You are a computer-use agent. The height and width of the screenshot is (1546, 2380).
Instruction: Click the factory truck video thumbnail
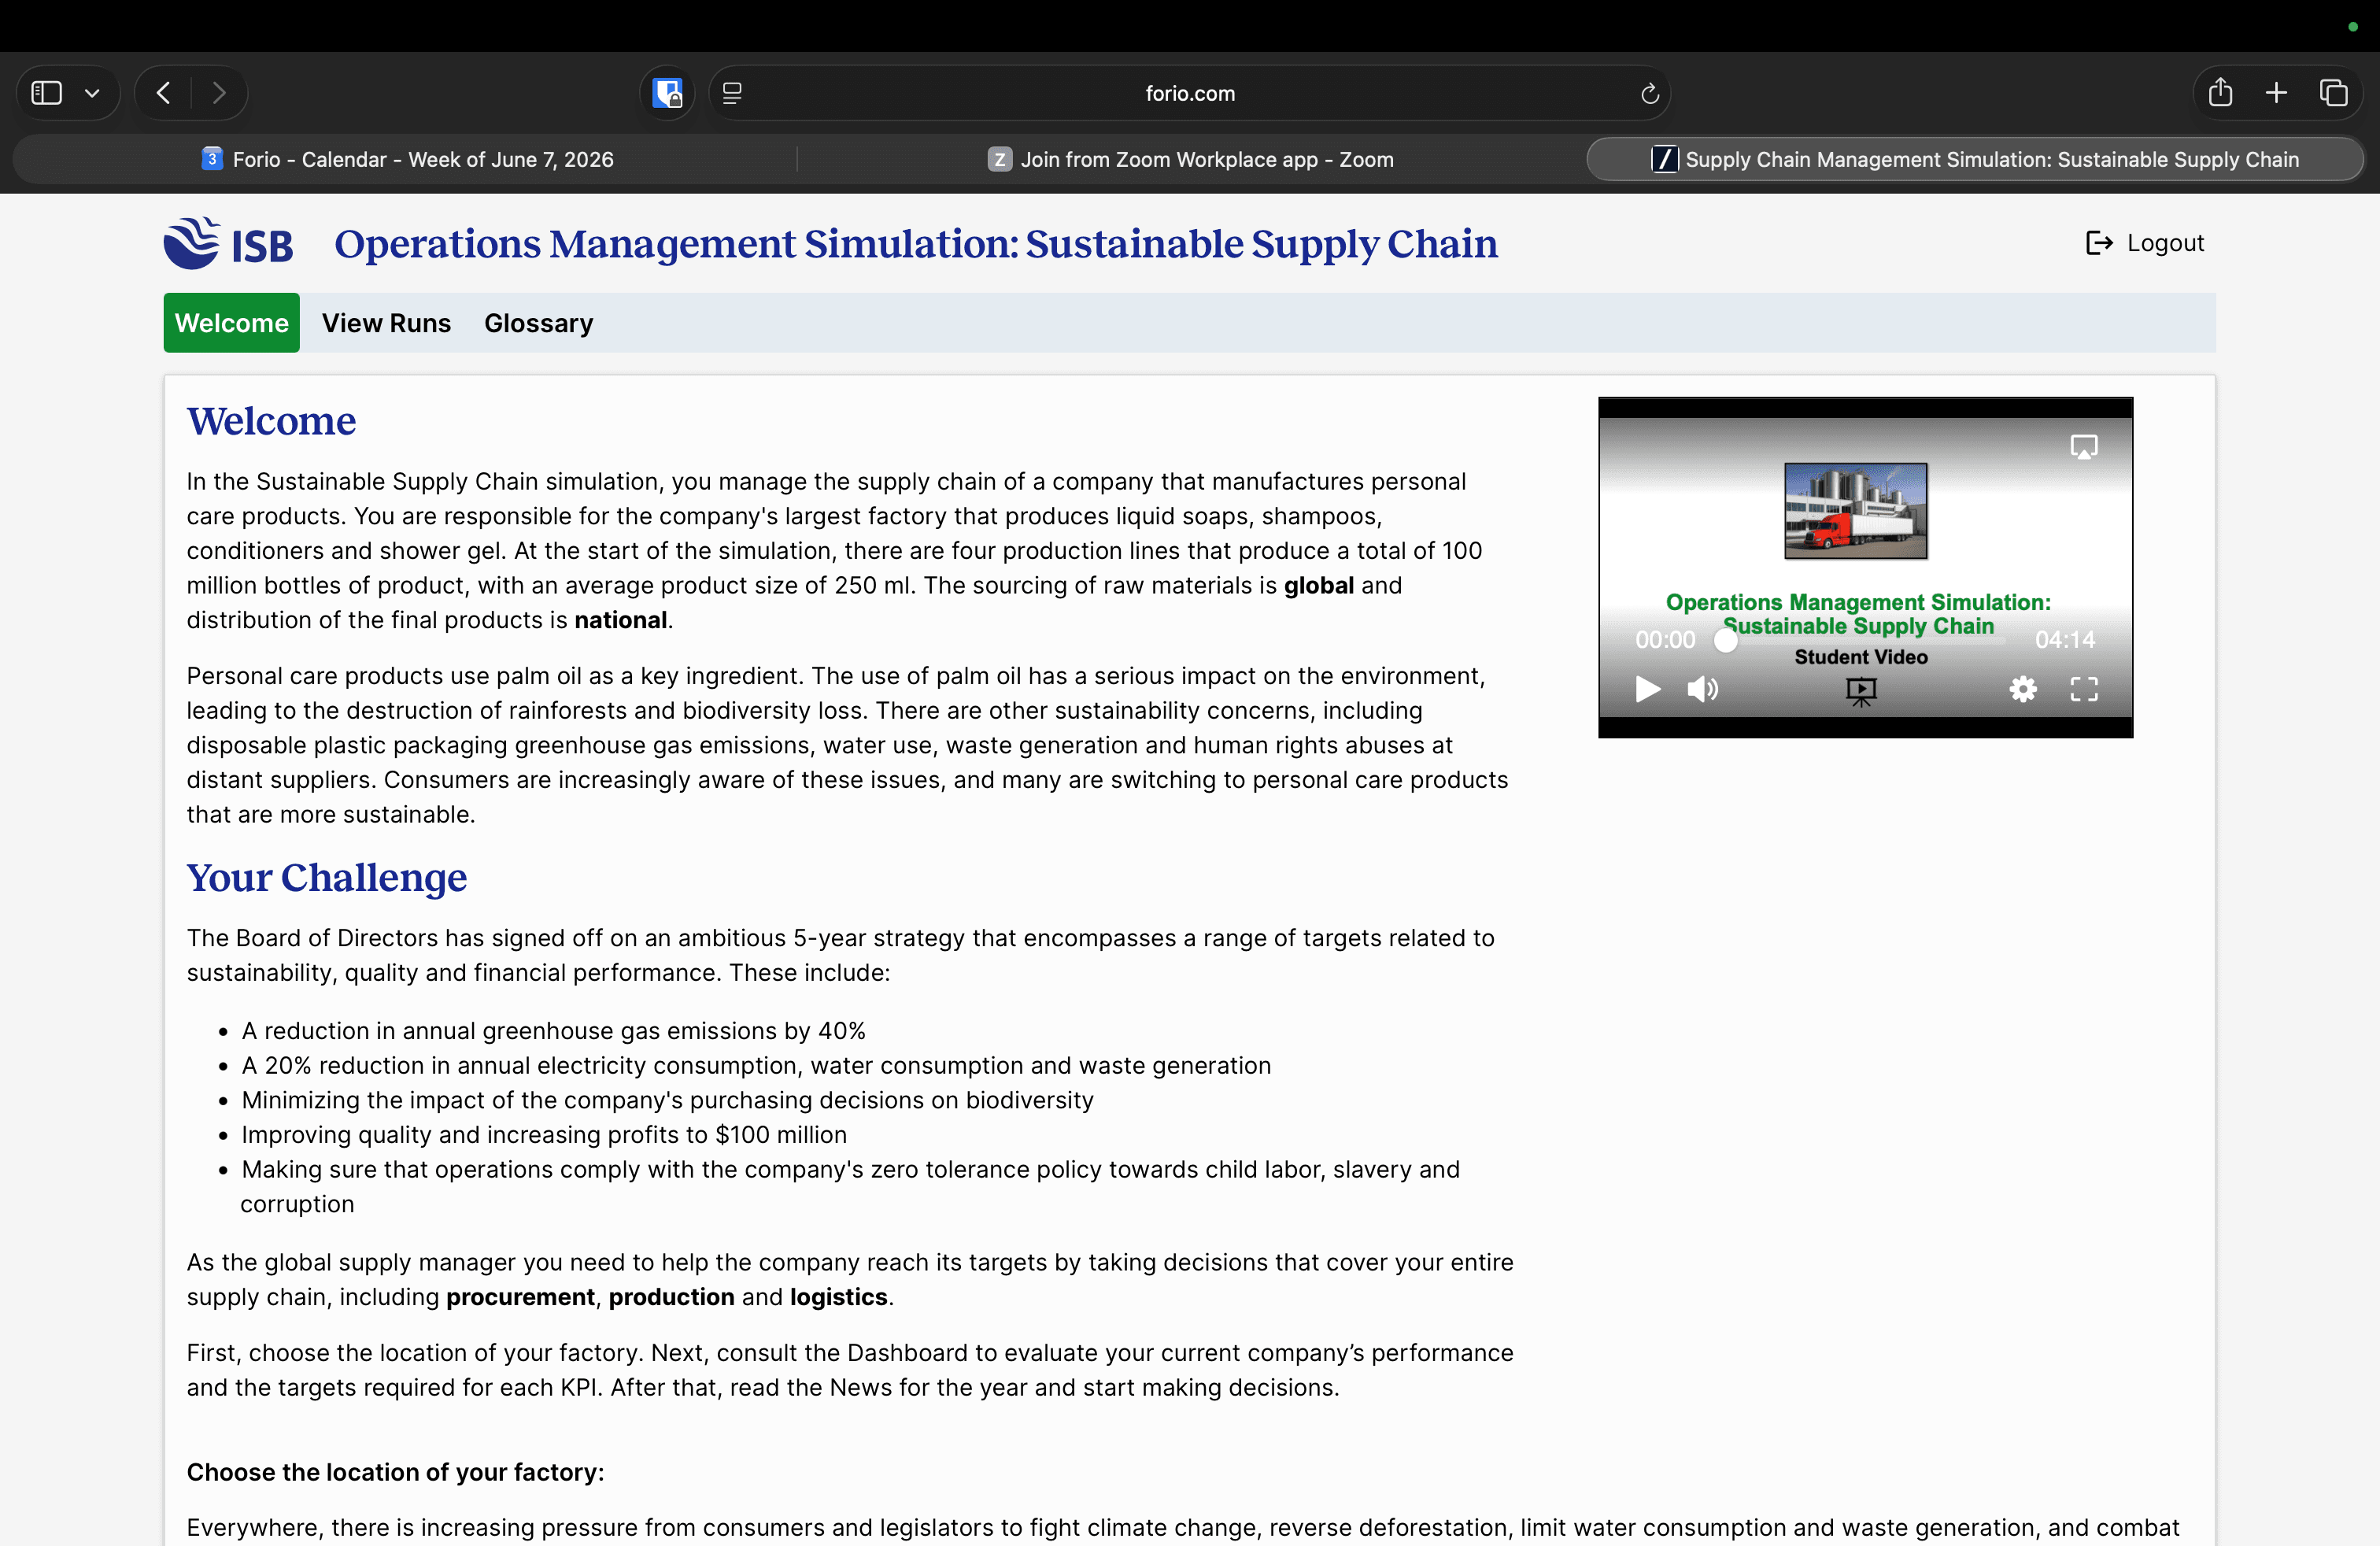[x=1856, y=511]
